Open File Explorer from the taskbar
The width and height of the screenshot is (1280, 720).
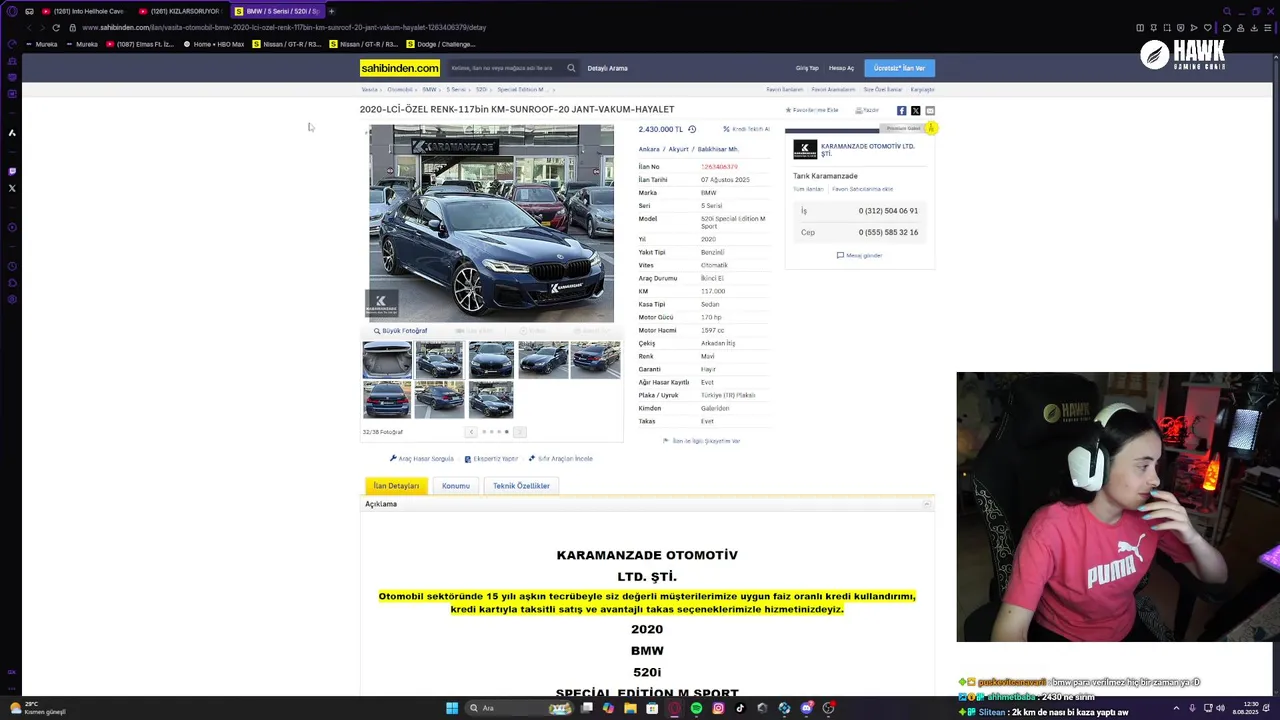(x=630, y=708)
